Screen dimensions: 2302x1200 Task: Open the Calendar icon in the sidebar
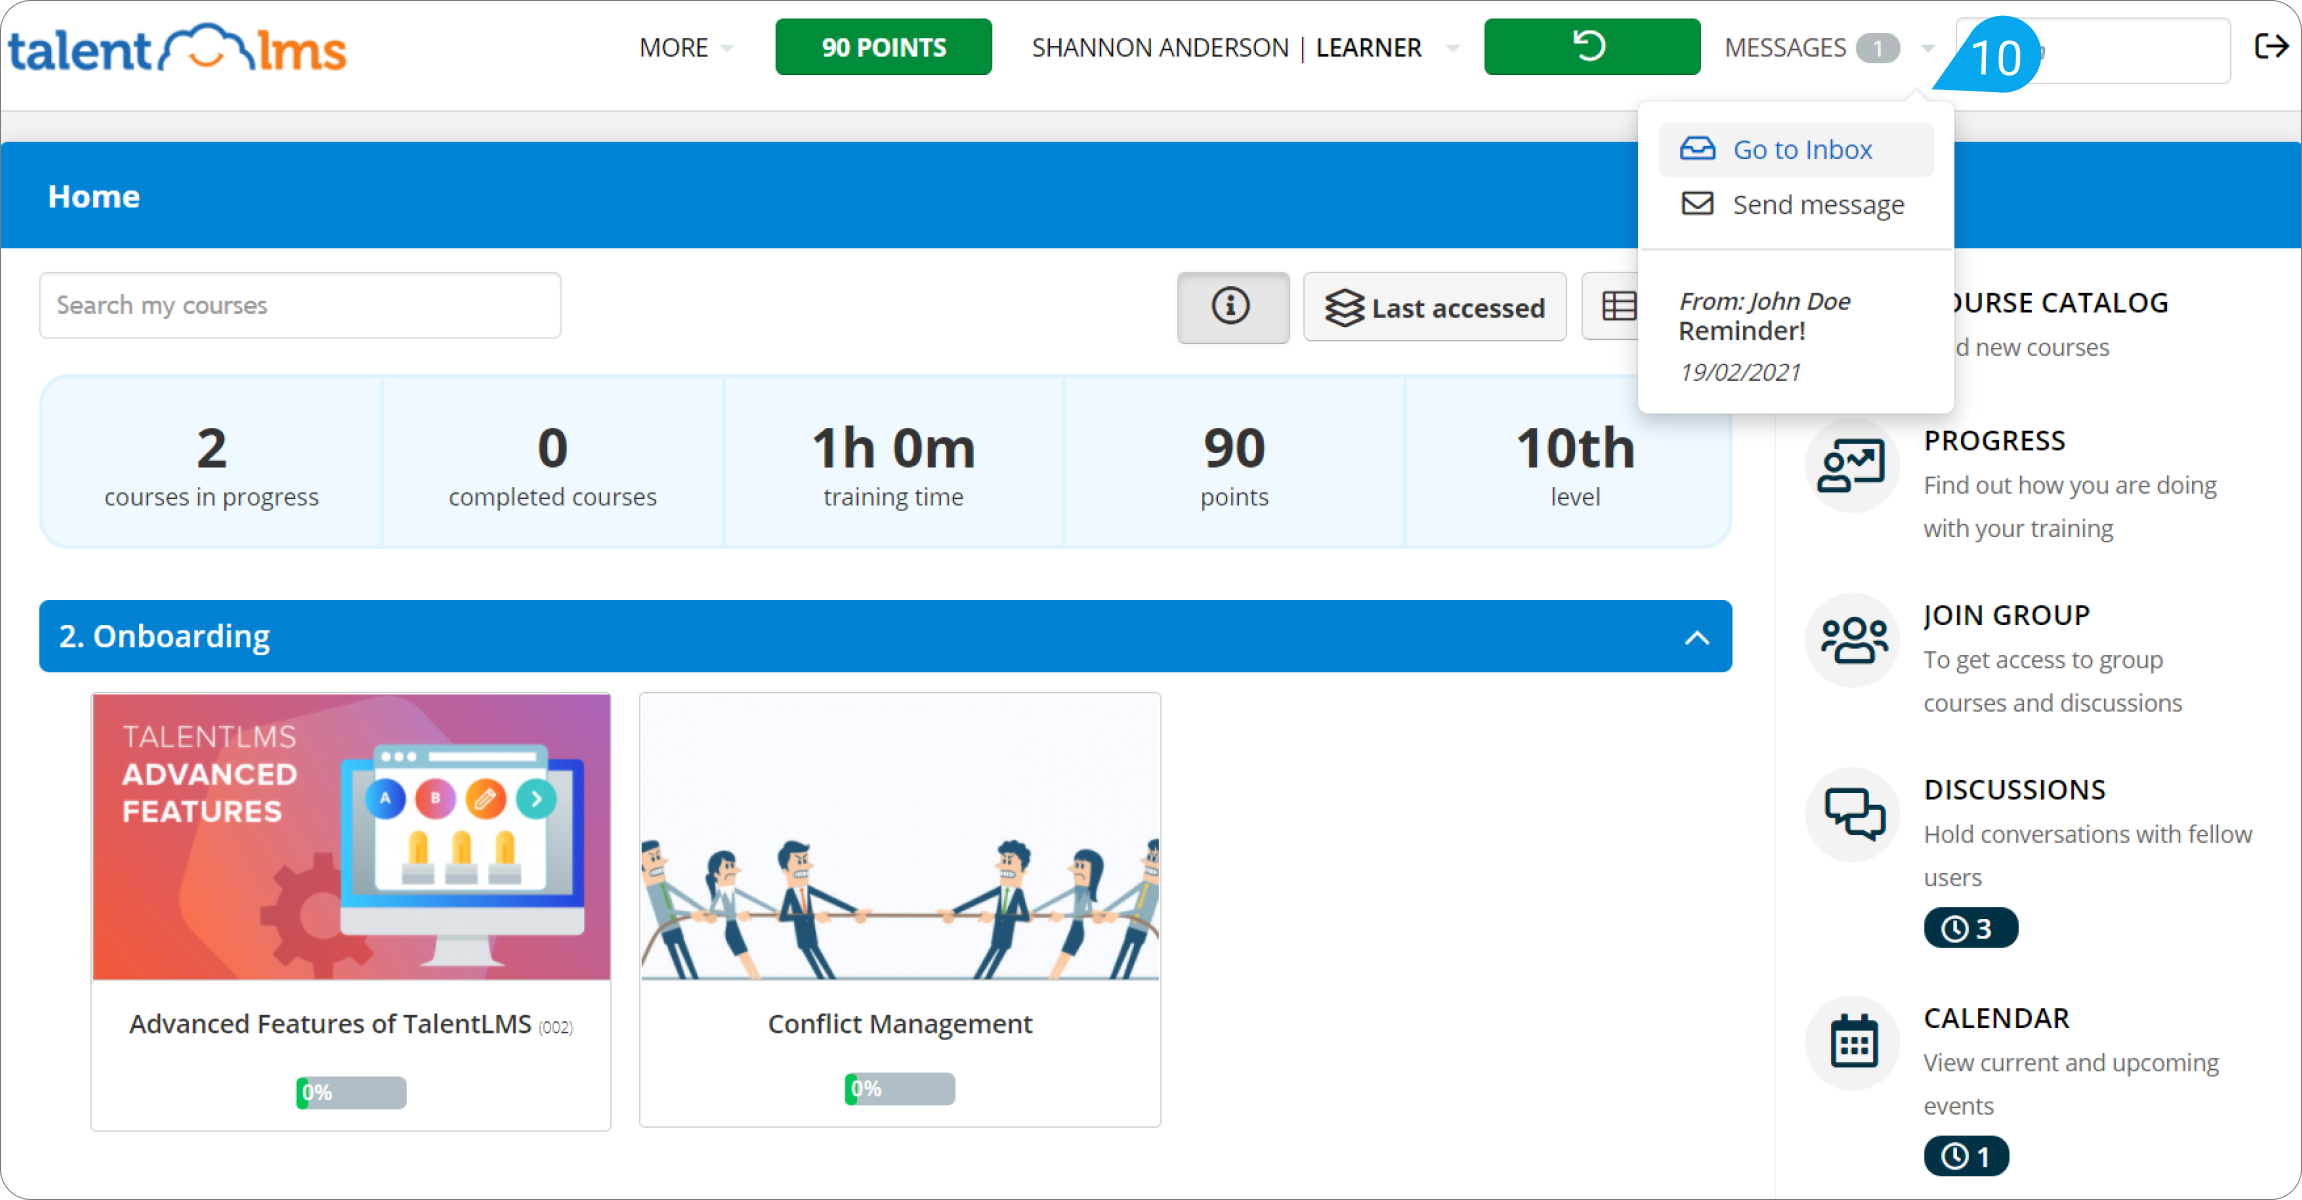pos(1852,1042)
